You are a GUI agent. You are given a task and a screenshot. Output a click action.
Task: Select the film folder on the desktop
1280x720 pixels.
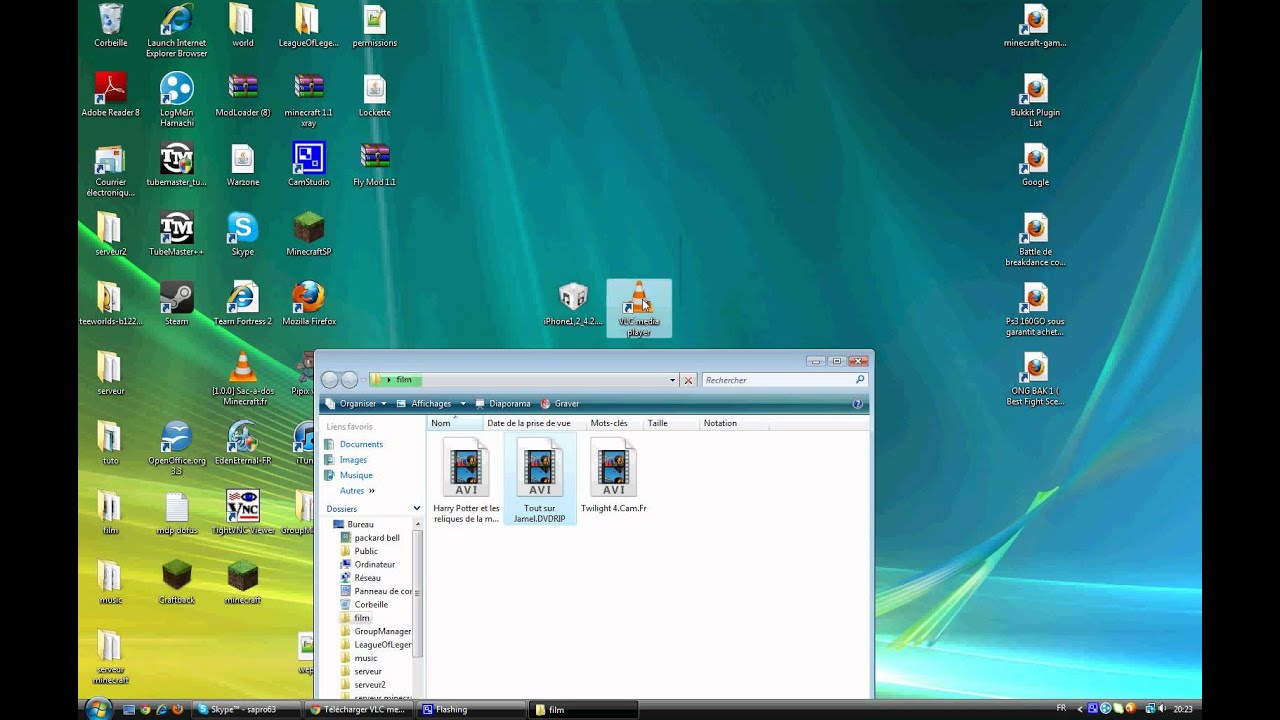tap(110, 512)
